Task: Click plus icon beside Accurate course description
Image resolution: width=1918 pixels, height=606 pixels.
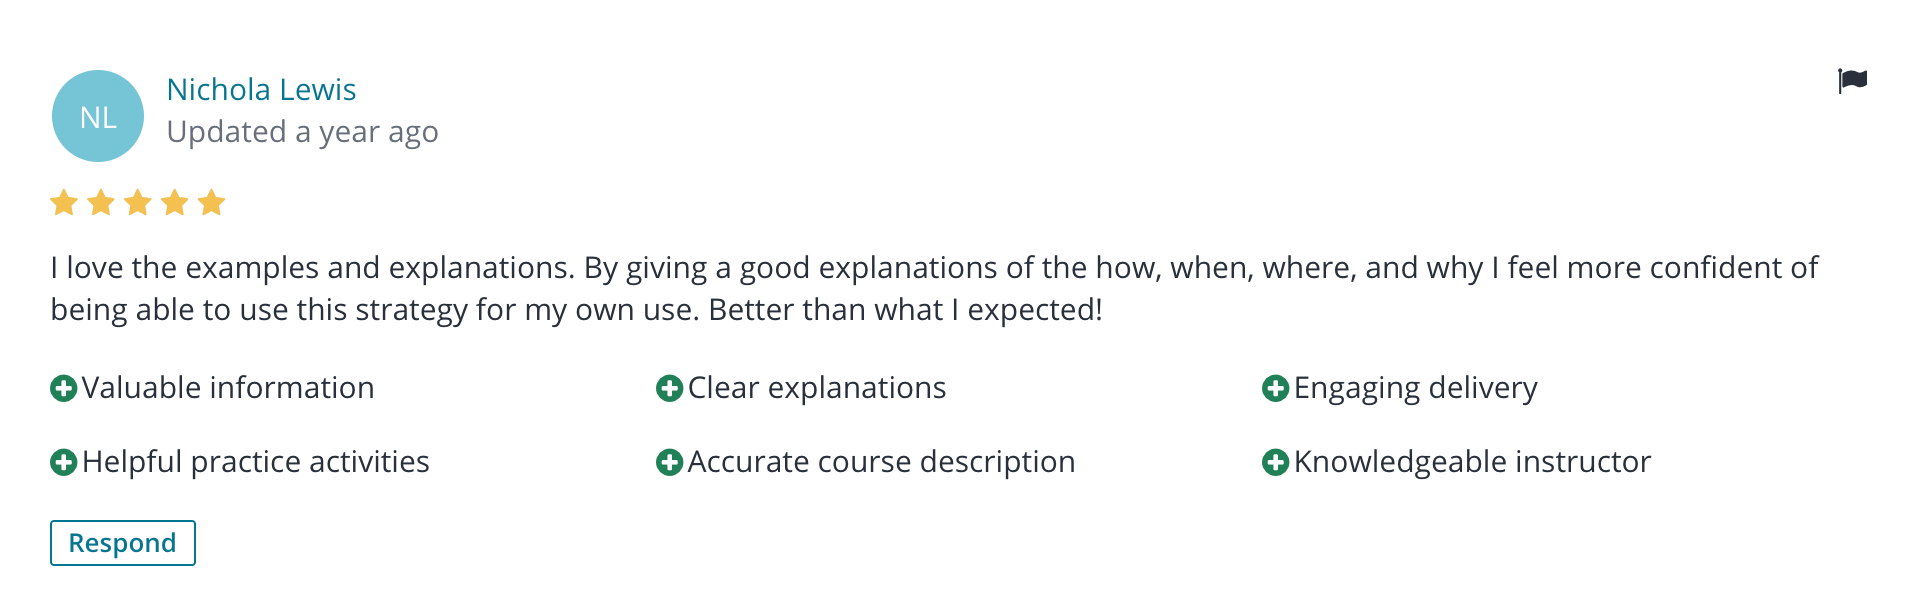Action: coord(669,462)
